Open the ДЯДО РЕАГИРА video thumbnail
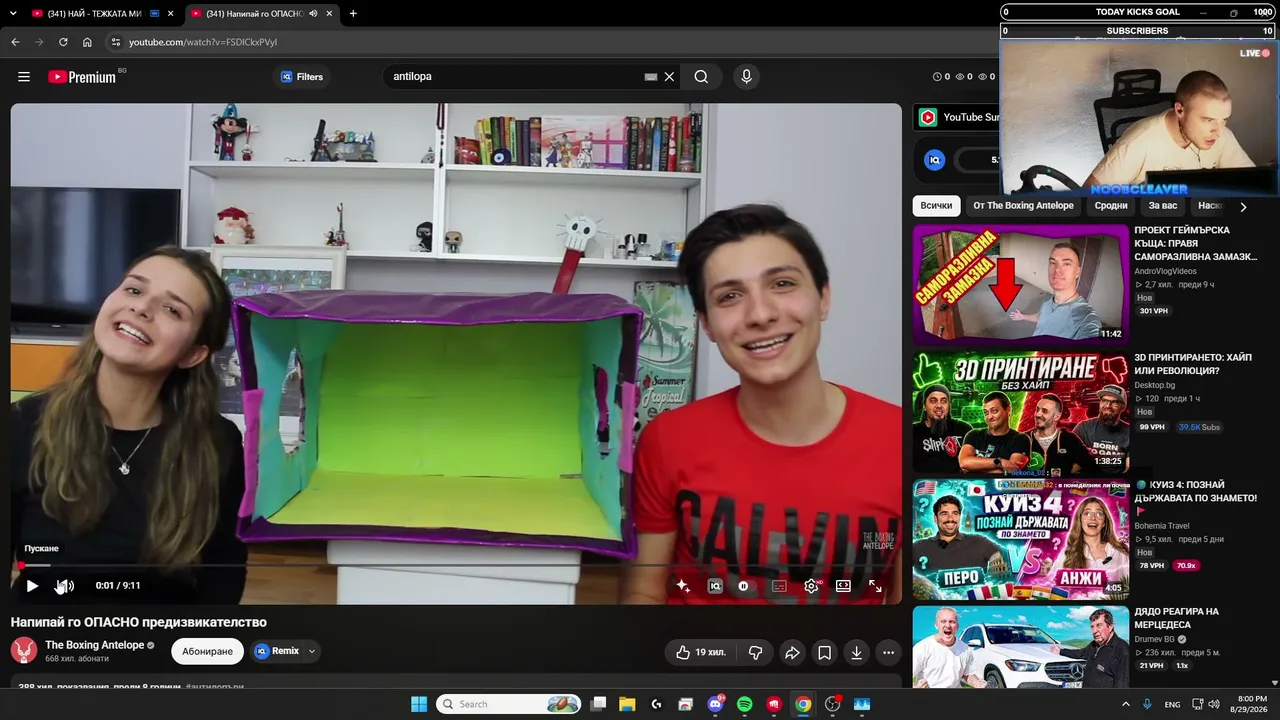The height and width of the screenshot is (720, 1280). [1020, 647]
